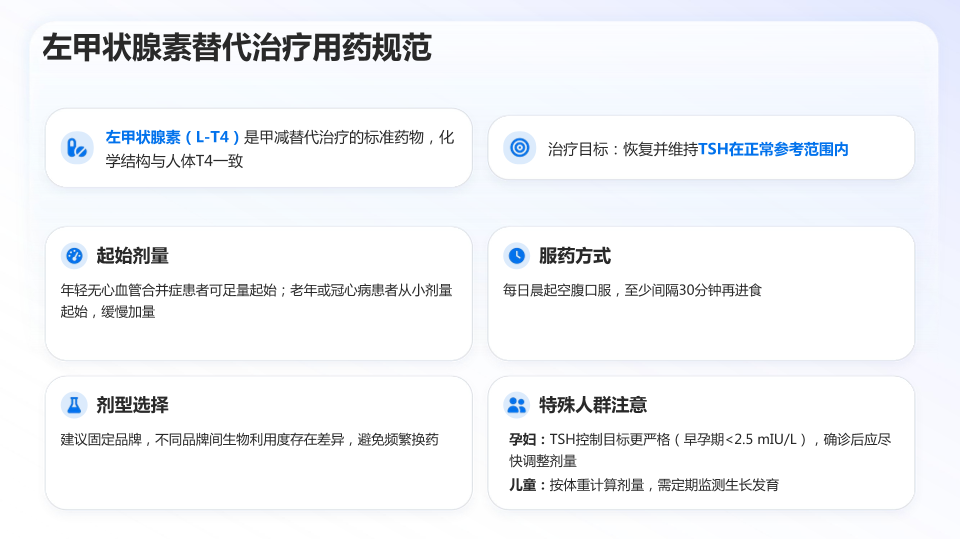The image size is (960, 540).
Task: Click the people icon beside 特殊人群注意
Action: (x=516, y=405)
